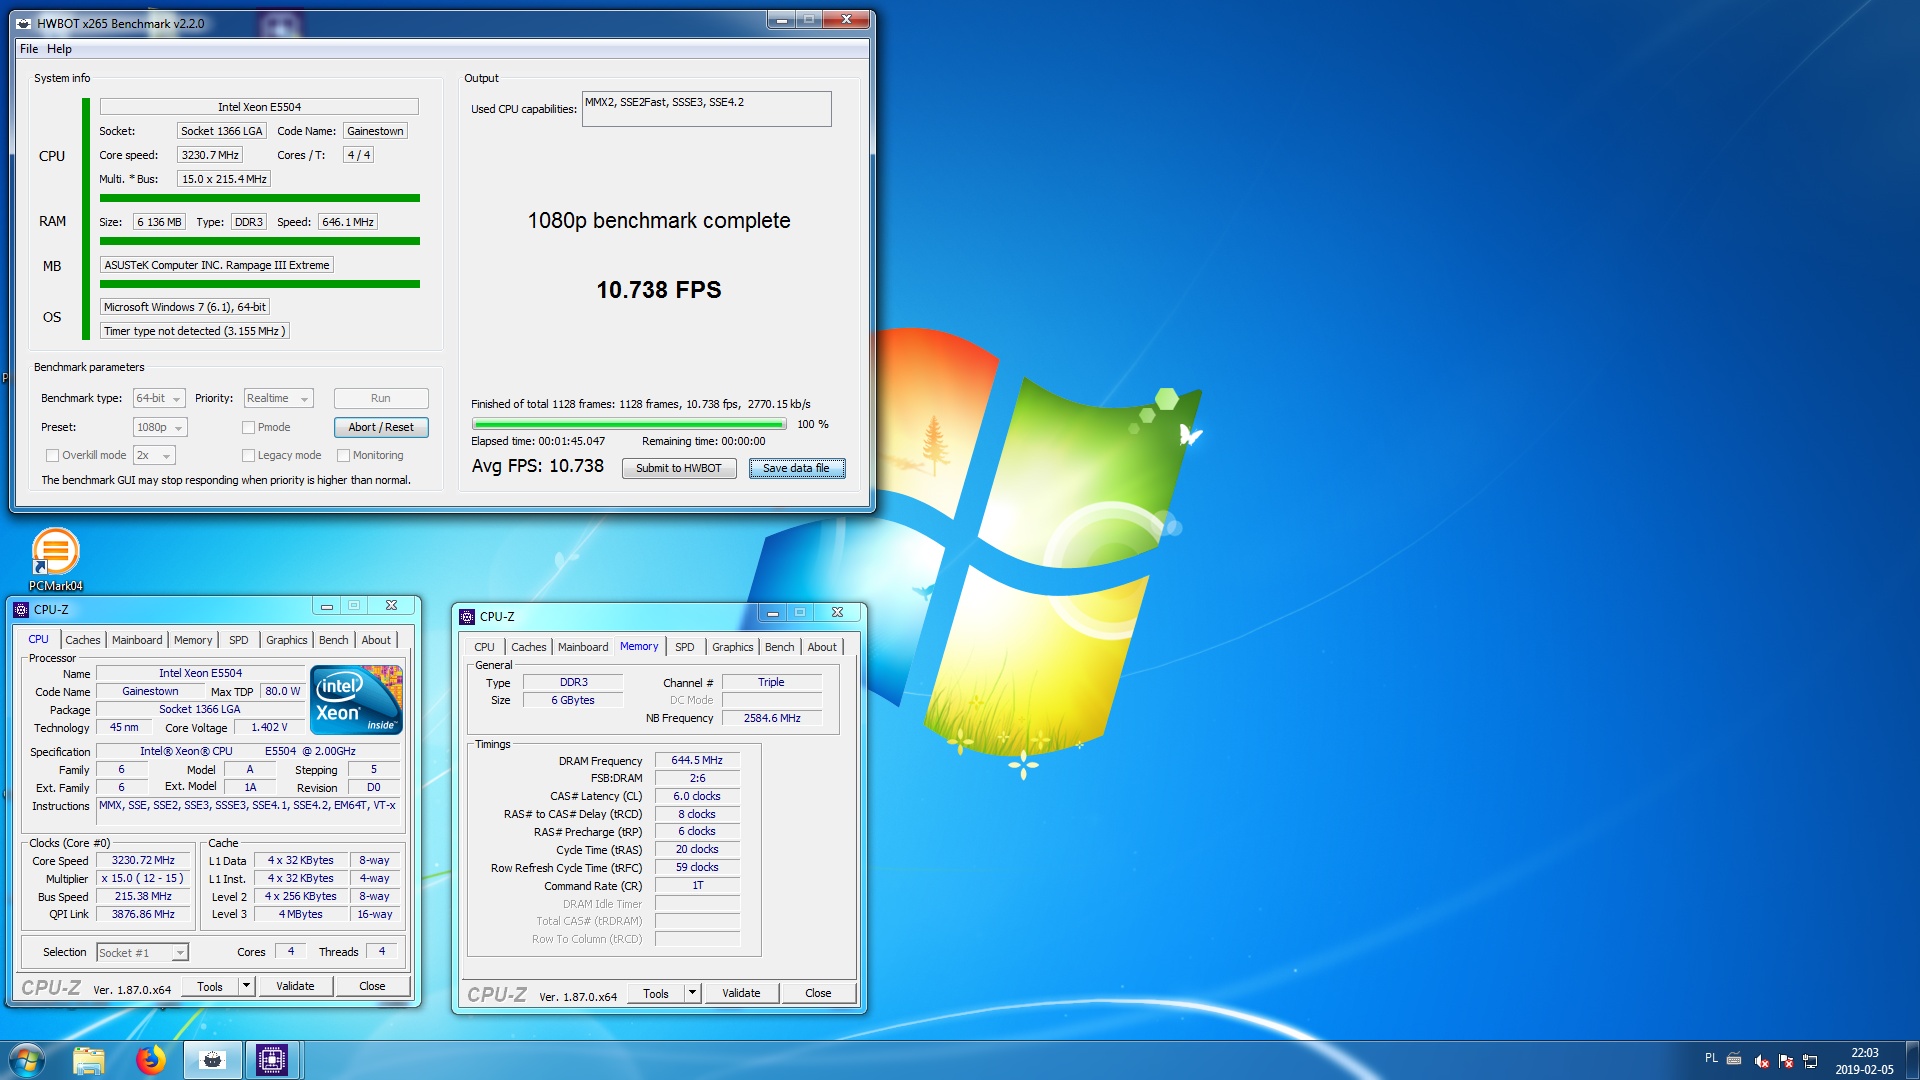Open the Overkill 2x multiplier dropdown
The width and height of the screenshot is (1920, 1080).
point(154,455)
